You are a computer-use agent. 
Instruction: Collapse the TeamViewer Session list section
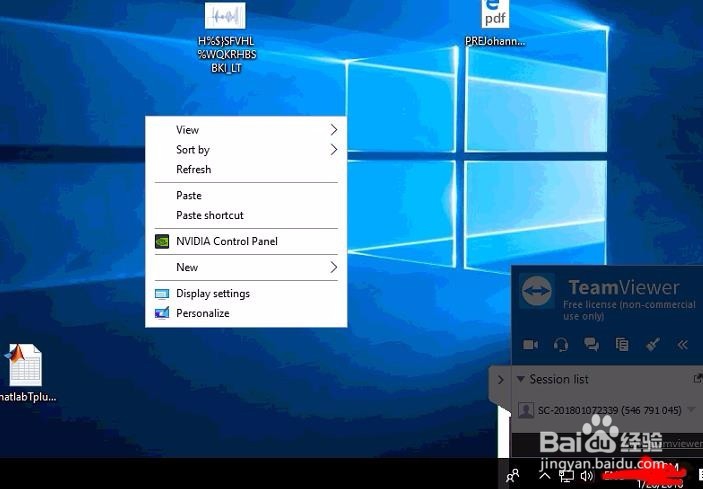[521, 379]
